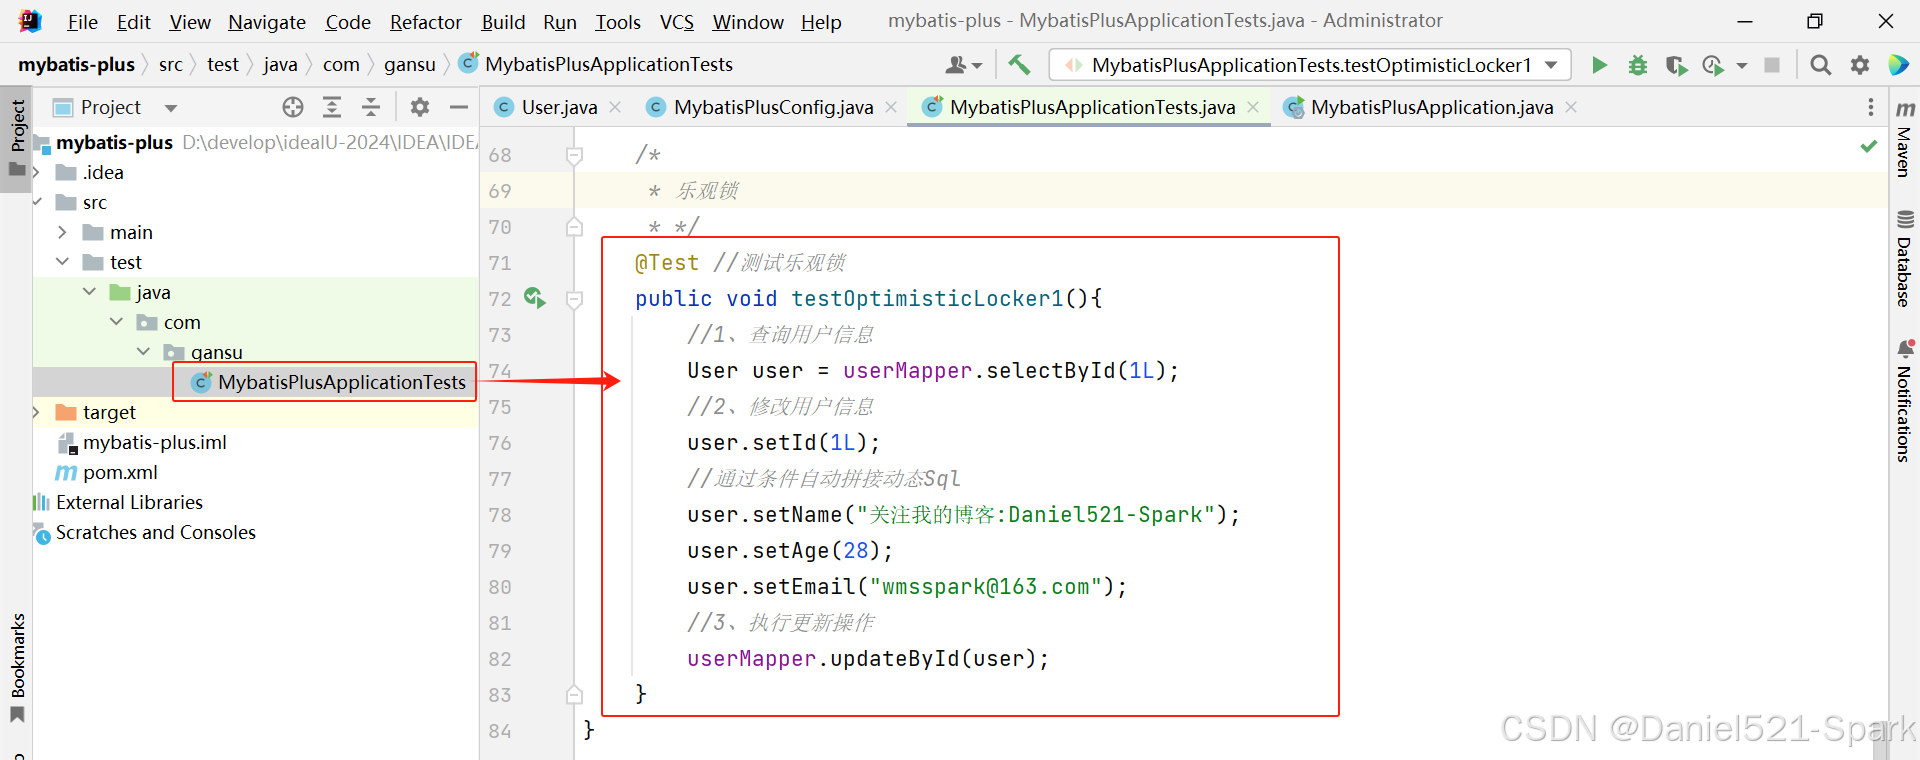Viewport: 1920px width, 760px height.
Task: Open the Bookmarks tool window
Action: (17, 667)
